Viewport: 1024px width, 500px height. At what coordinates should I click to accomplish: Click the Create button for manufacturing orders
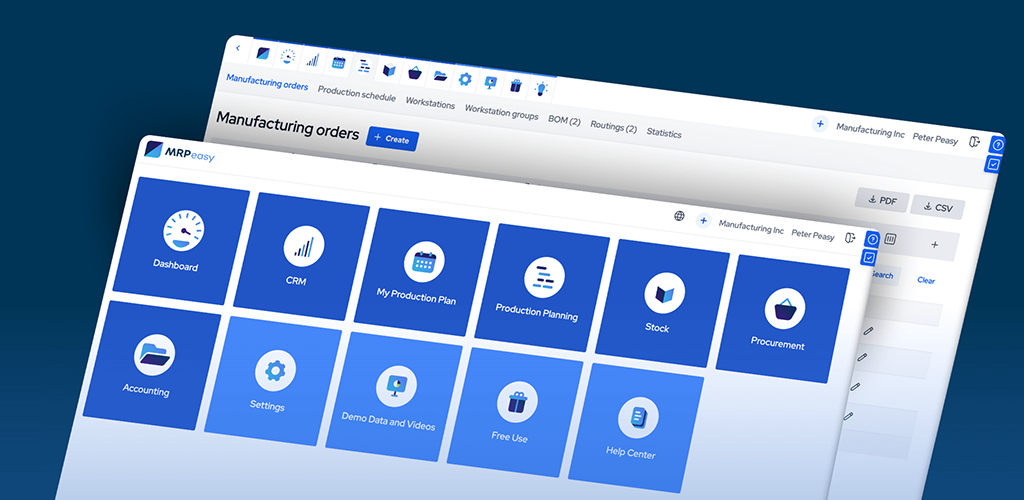point(392,139)
